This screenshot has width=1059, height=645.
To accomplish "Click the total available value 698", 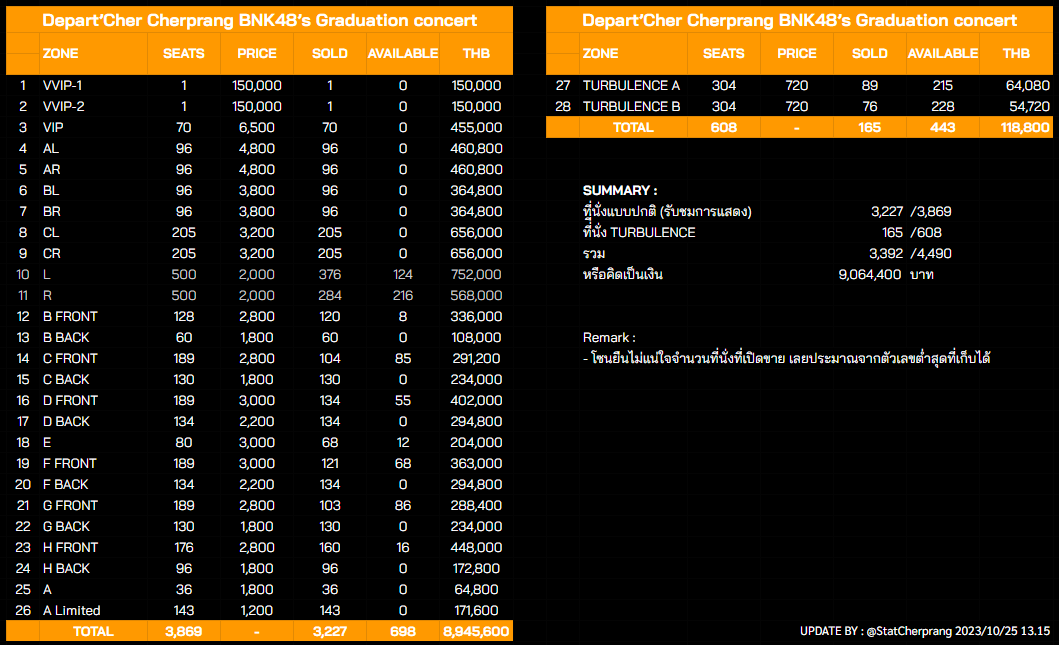I will [403, 631].
